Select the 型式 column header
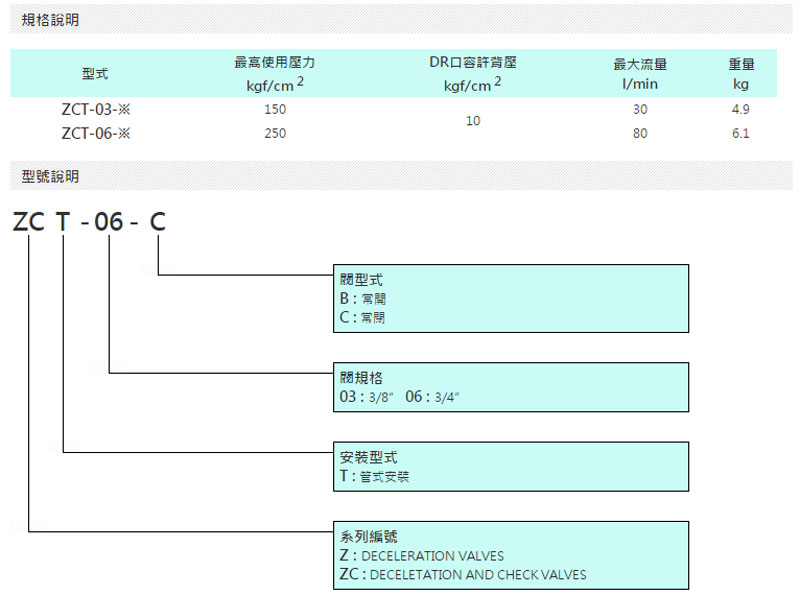The width and height of the screenshot is (800, 595). (95, 73)
